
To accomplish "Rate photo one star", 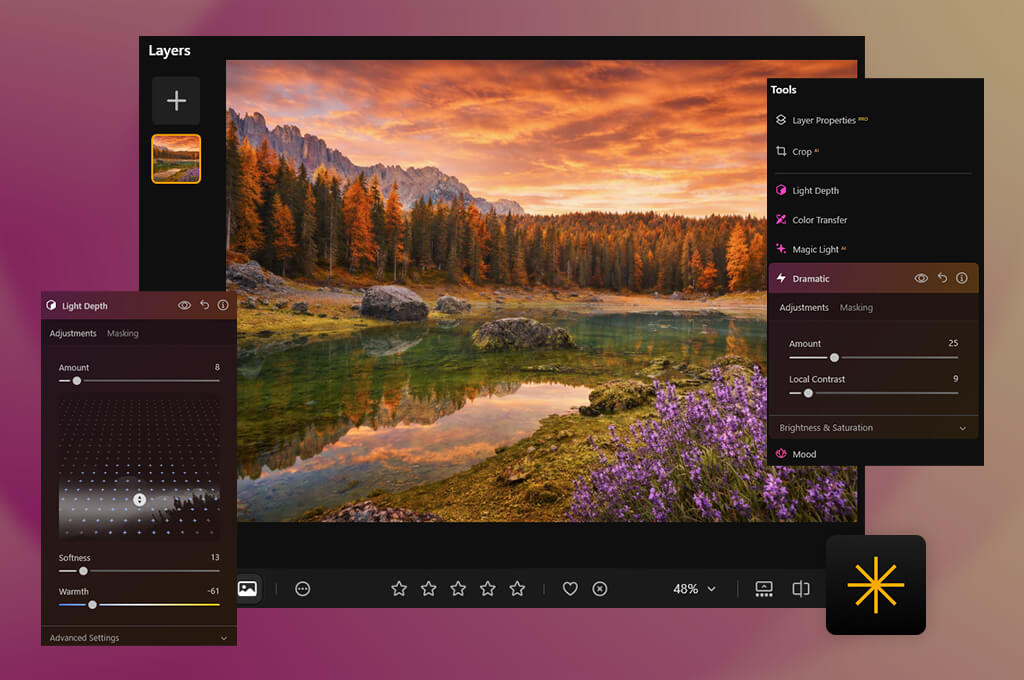I will (x=399, y=589).
